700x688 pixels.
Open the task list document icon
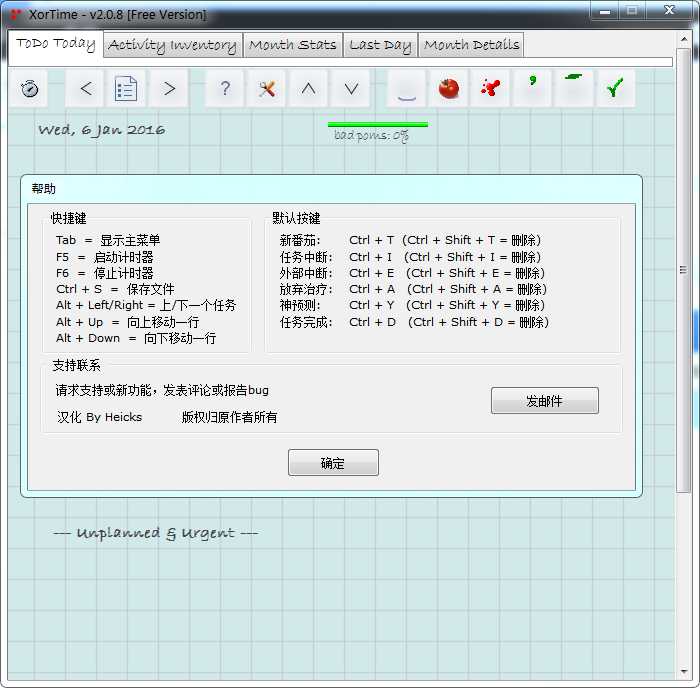click(126, 88)
